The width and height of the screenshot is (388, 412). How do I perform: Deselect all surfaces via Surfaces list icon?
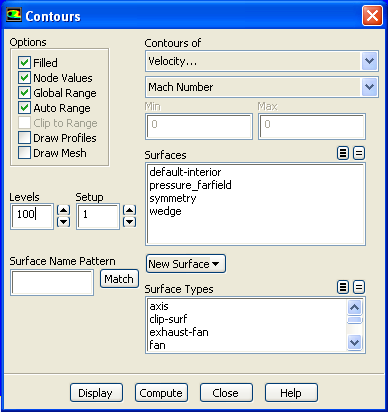coord(359,153)
